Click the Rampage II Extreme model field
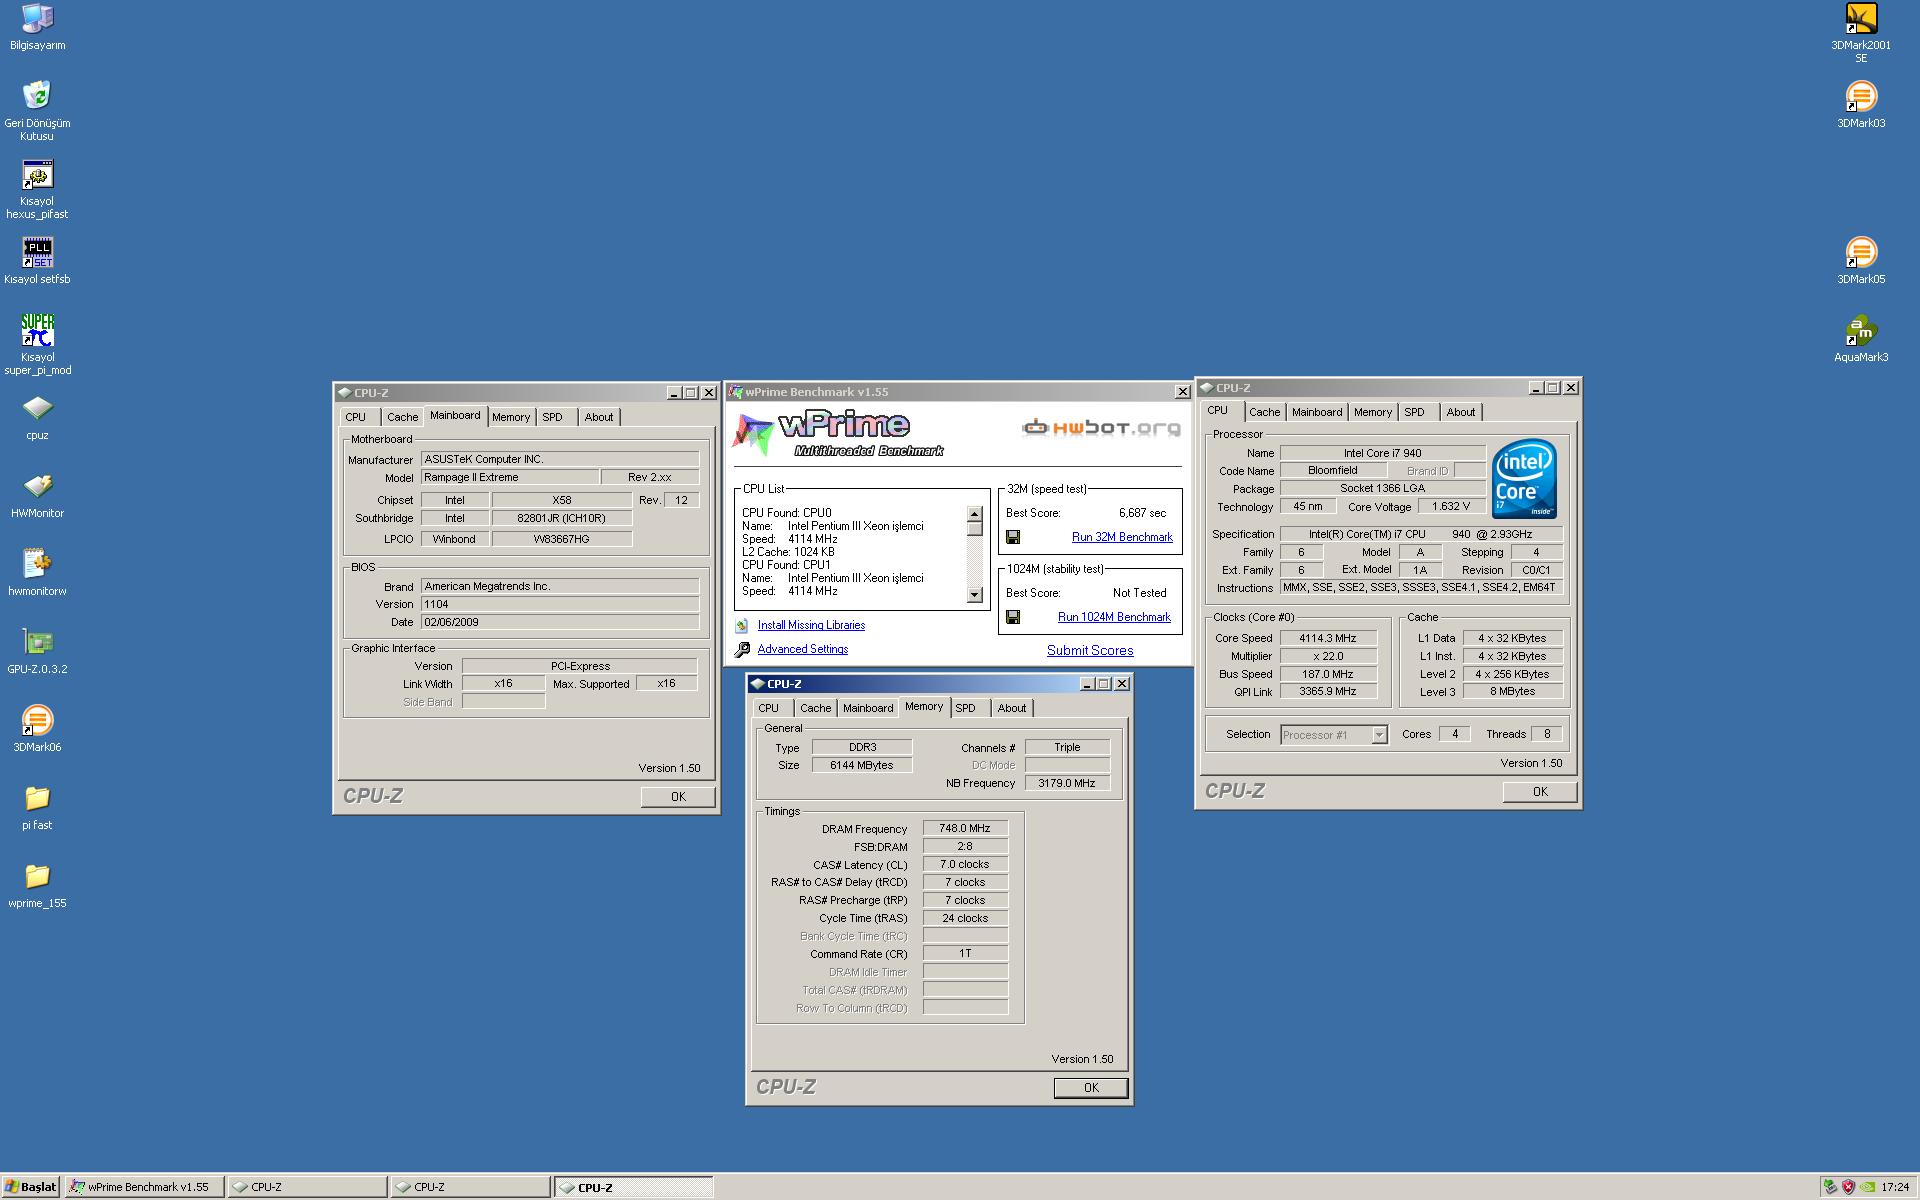Screen dimensions: 1920x1200 pos(510,478)
